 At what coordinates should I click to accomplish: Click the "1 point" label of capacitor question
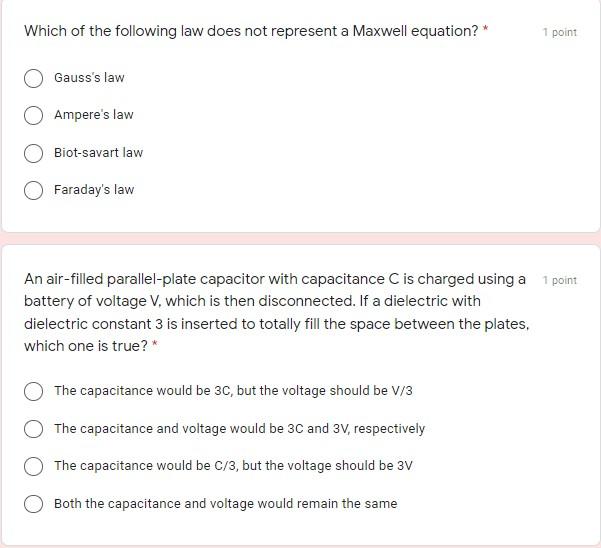tap(559, 280)
